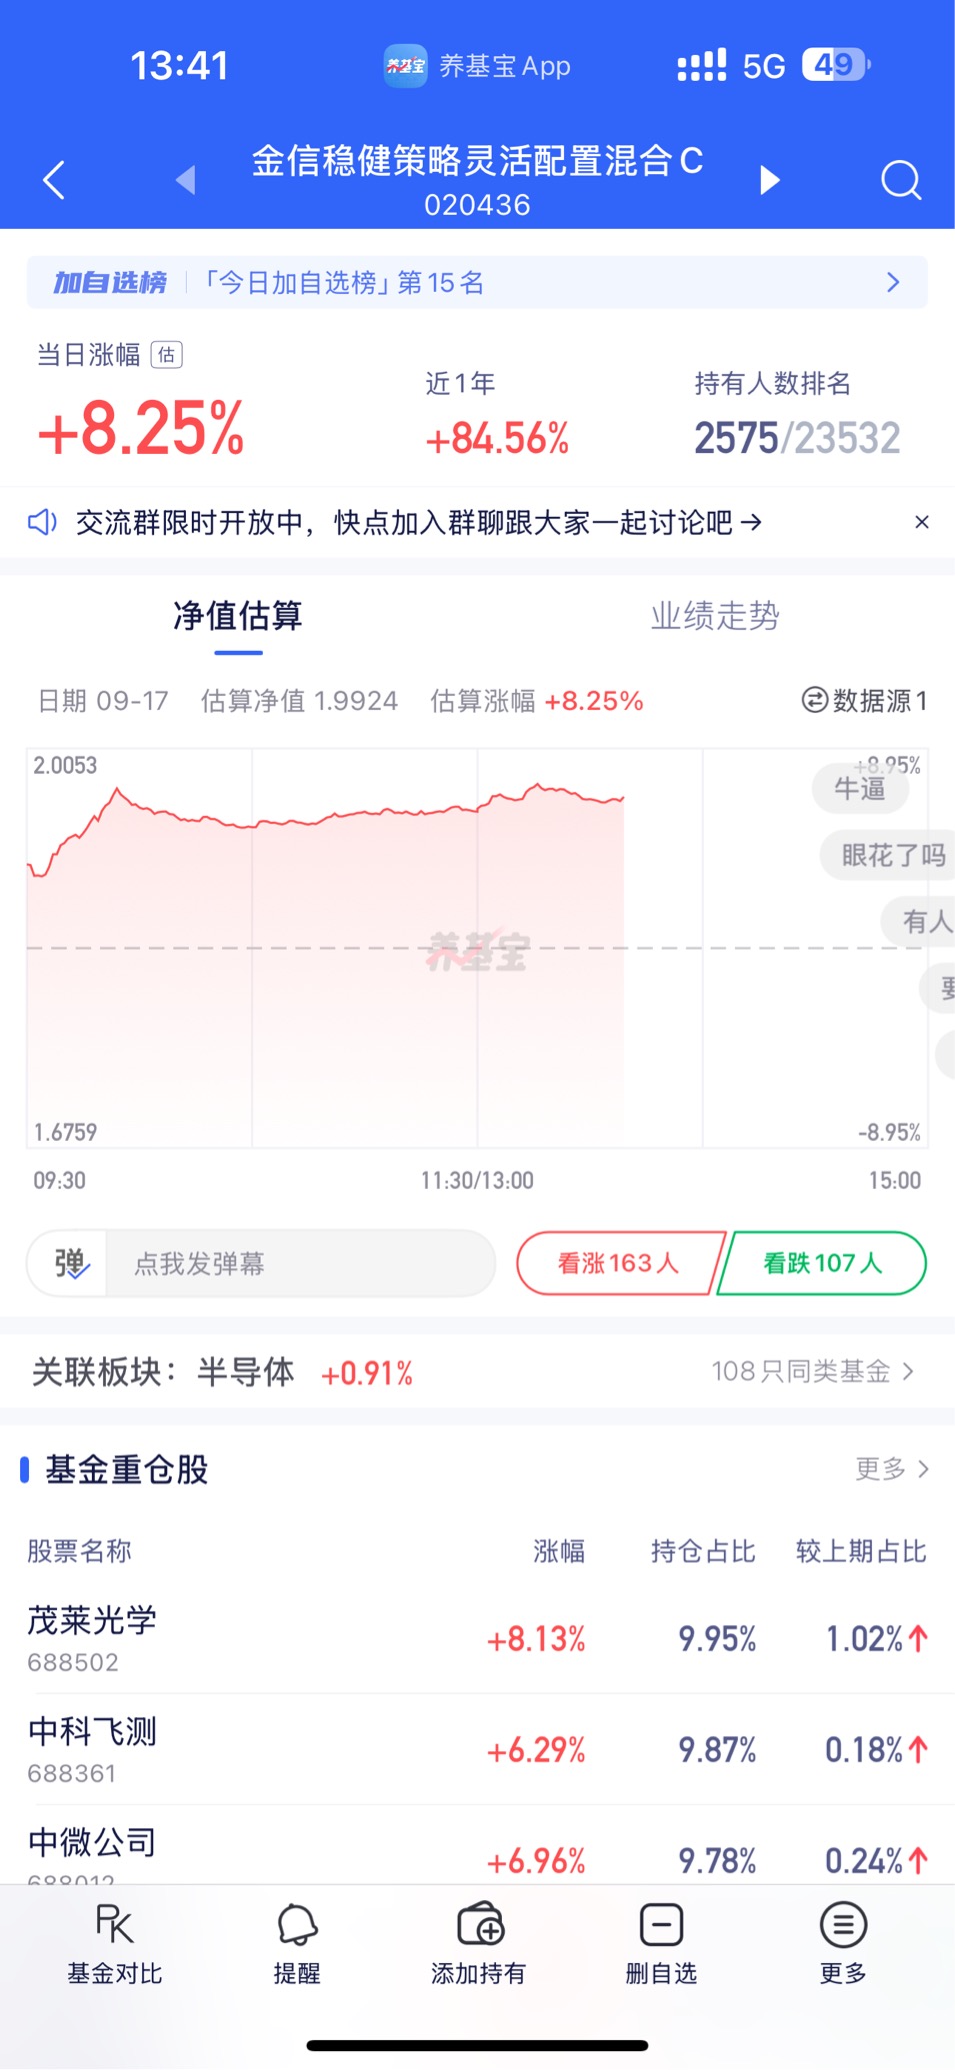Tap the 点我发弹幕 input field
The image size is (955, 2070).
[300, 1264]
